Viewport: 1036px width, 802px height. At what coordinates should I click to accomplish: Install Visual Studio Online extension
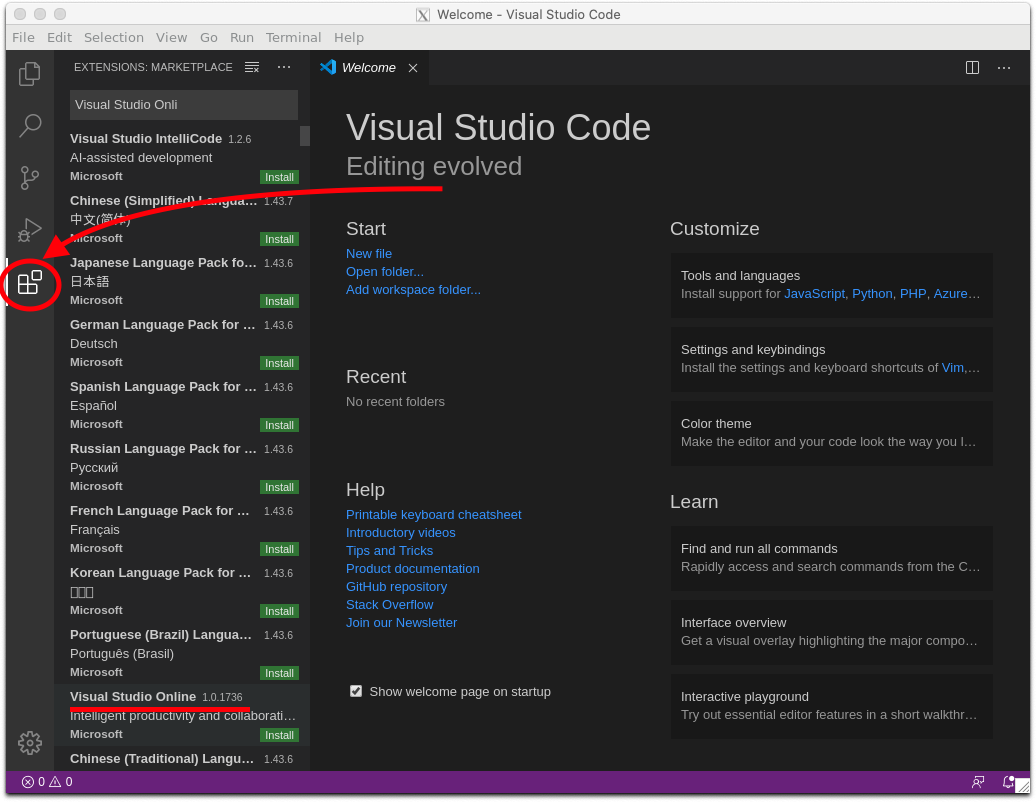279,735
